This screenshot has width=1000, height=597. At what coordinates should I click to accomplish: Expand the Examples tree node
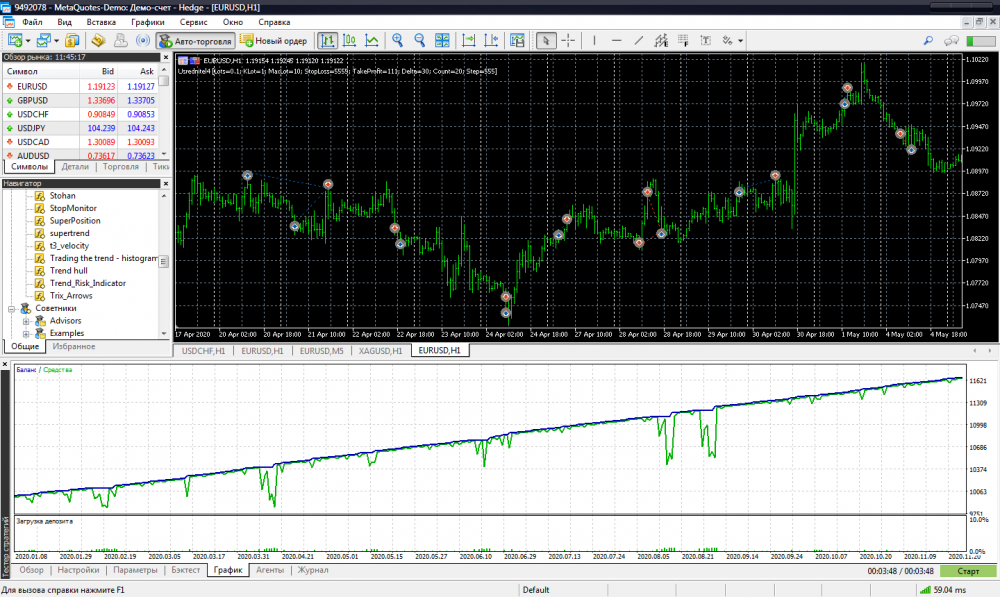(x=26, y=334)
